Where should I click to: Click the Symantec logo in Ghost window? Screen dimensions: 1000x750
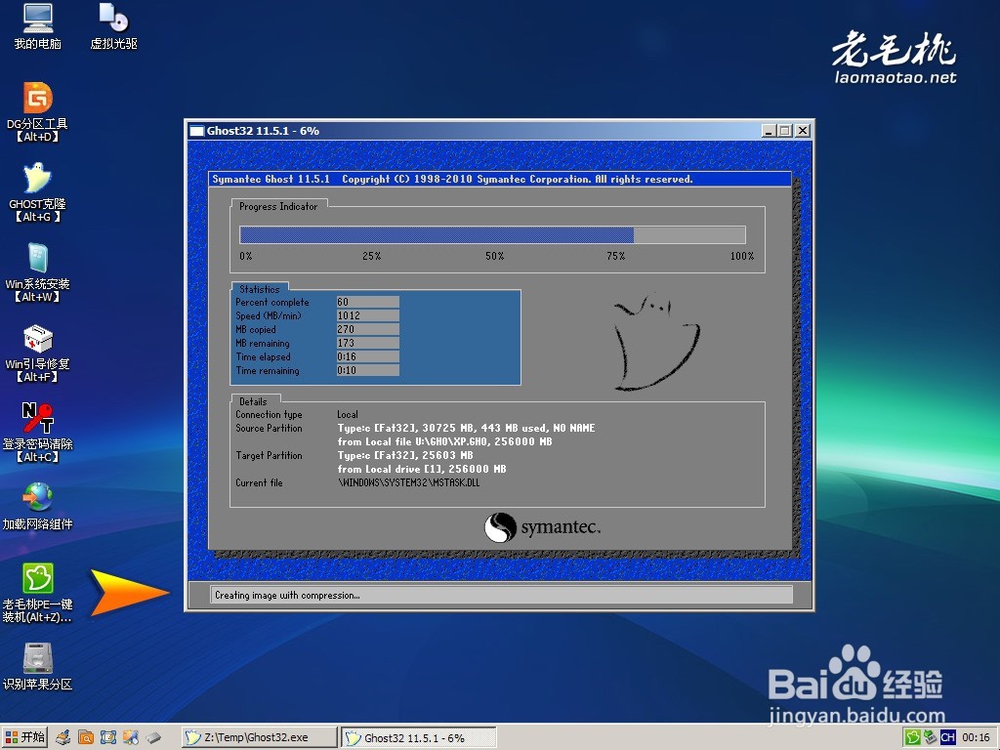click(x=542, y=527)
